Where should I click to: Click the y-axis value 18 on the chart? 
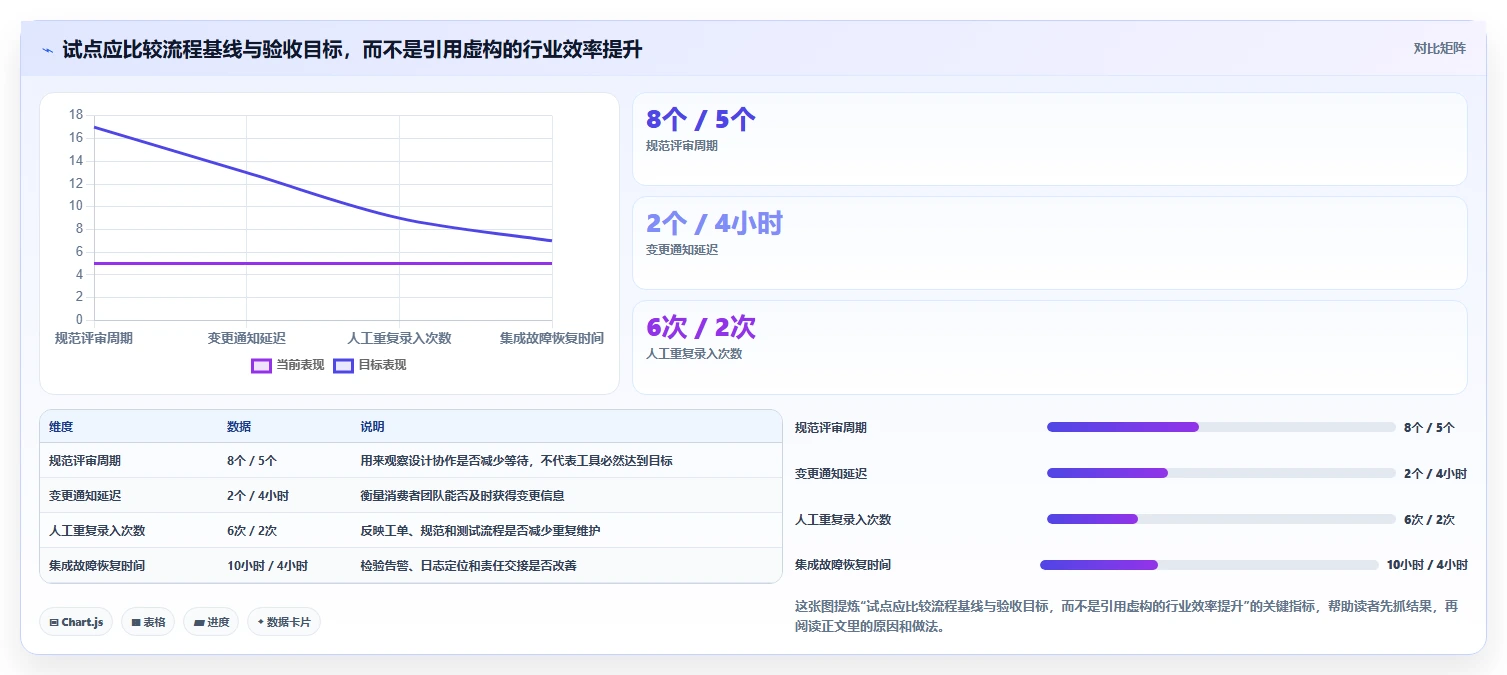point(76,115)
